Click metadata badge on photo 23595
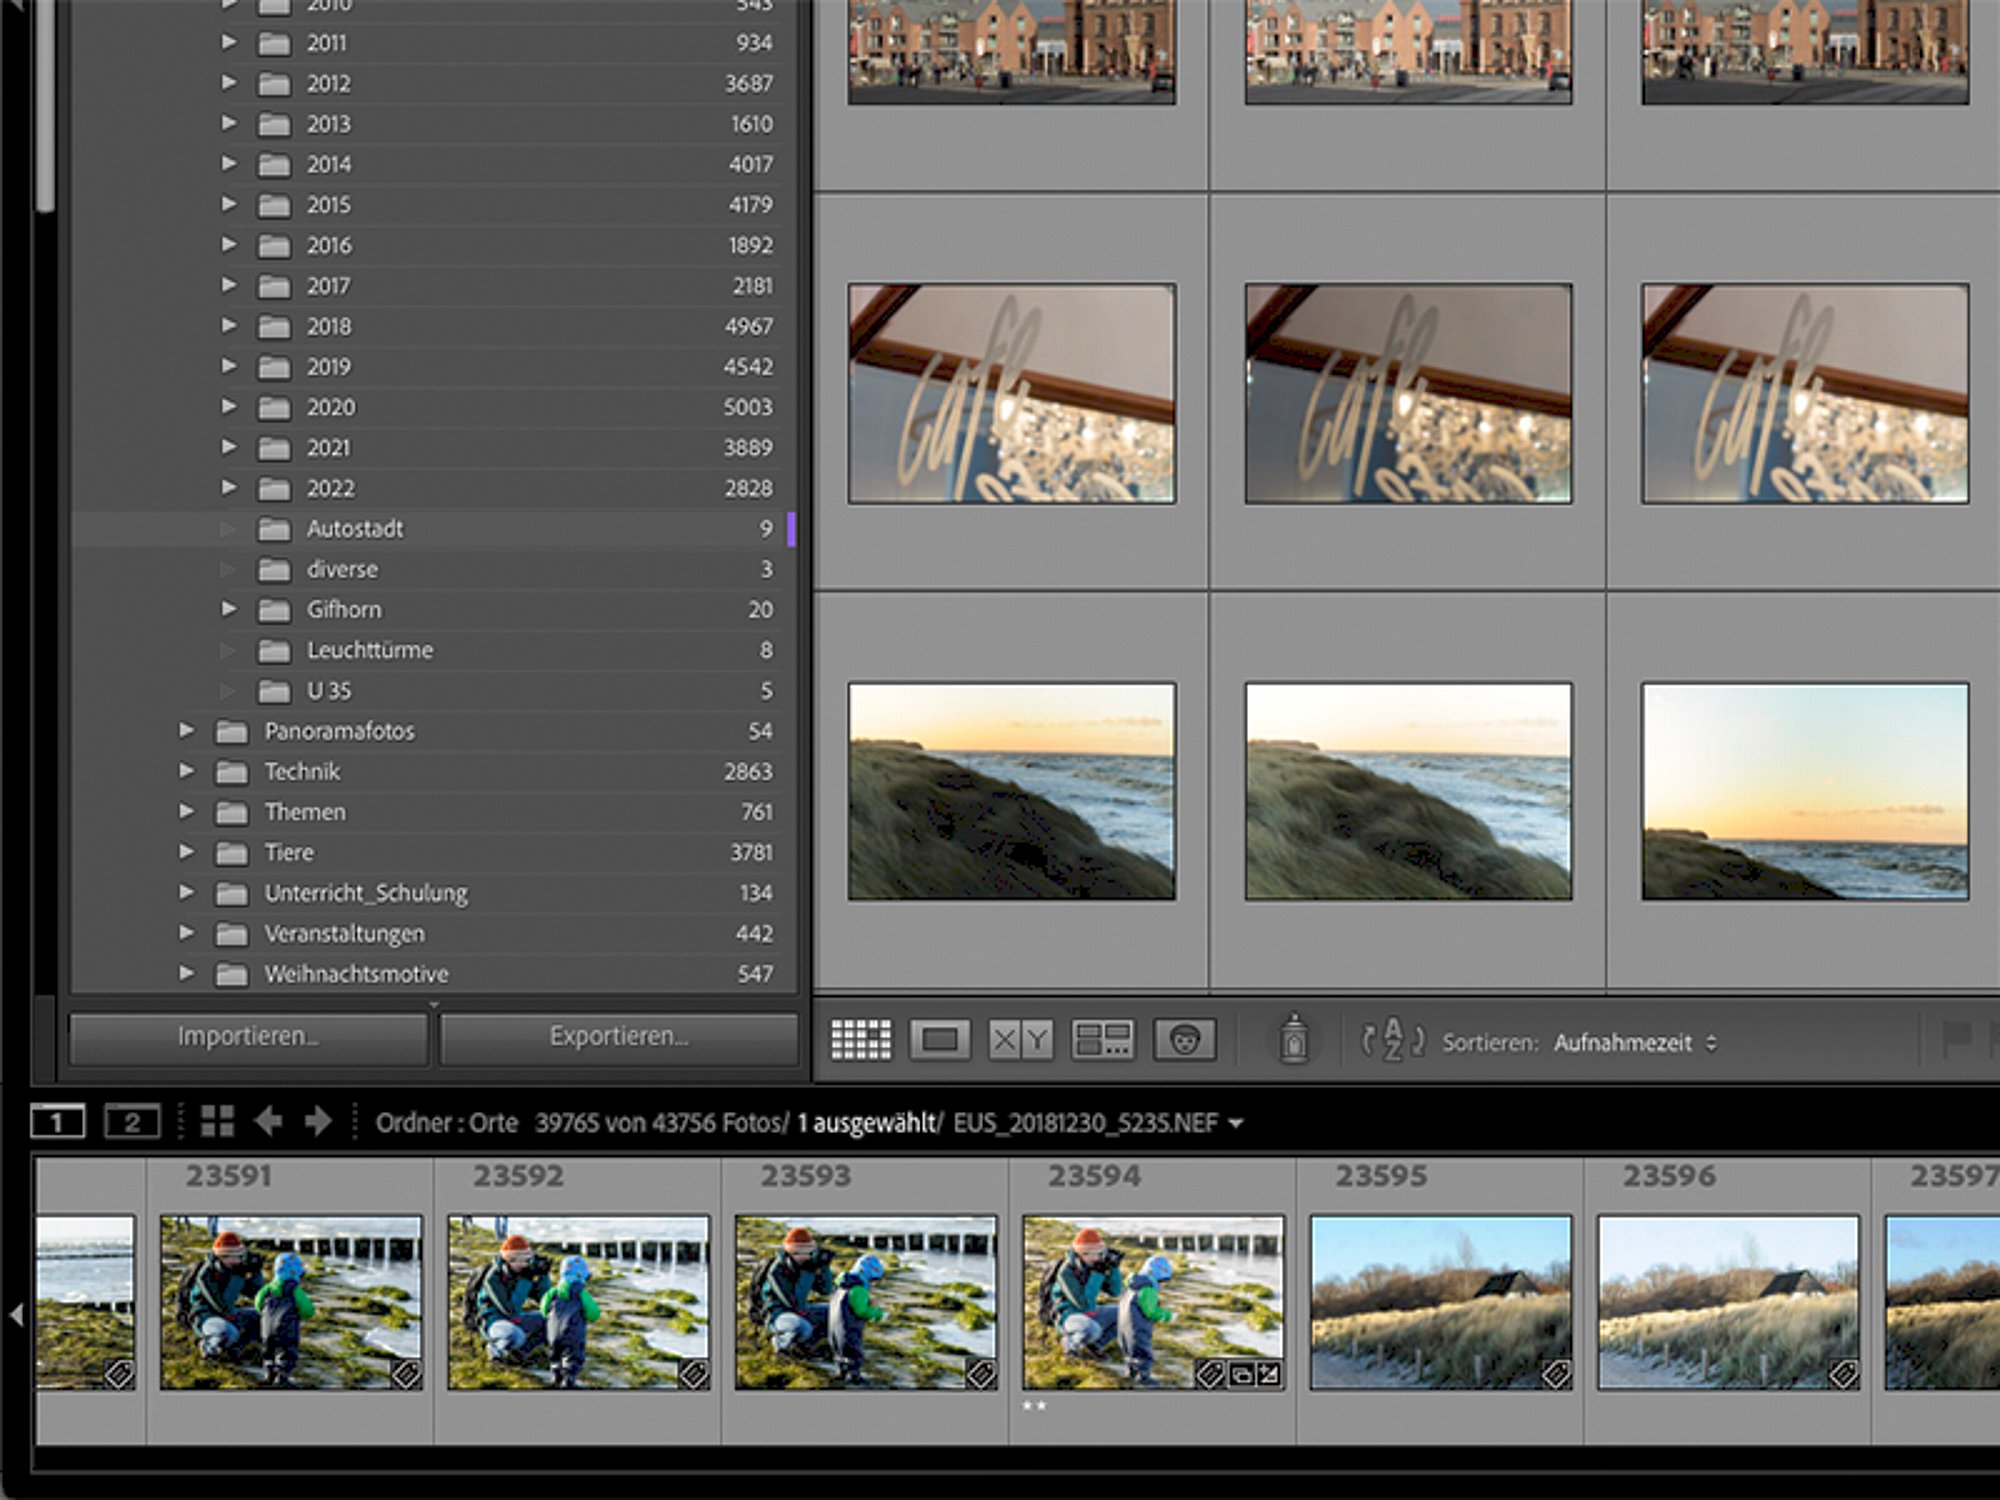2000x1500 pixels. [x=1556, y=1375]
